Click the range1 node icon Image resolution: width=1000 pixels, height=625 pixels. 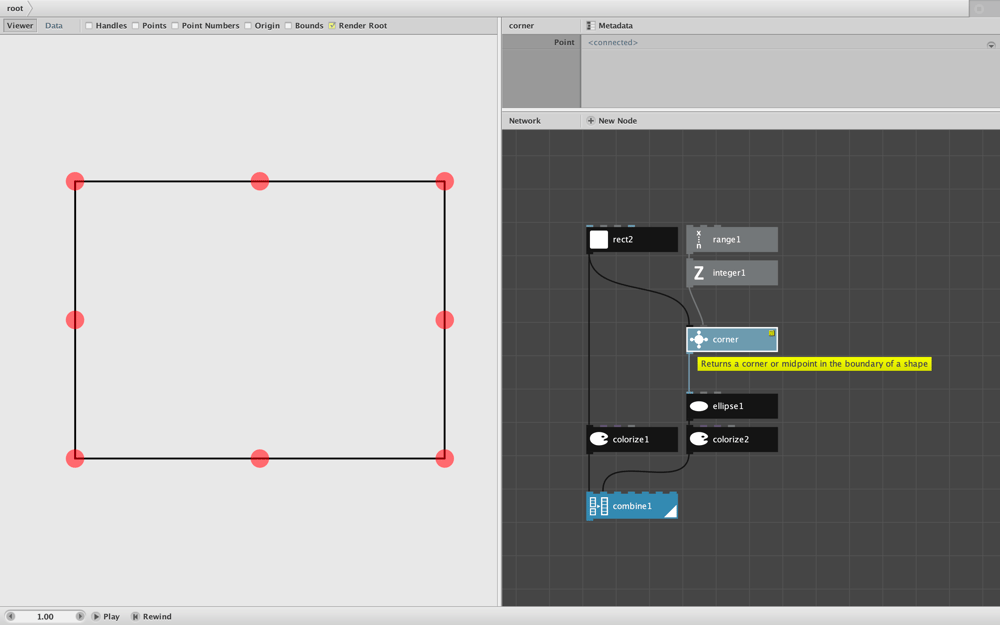(x=698, y=240)
